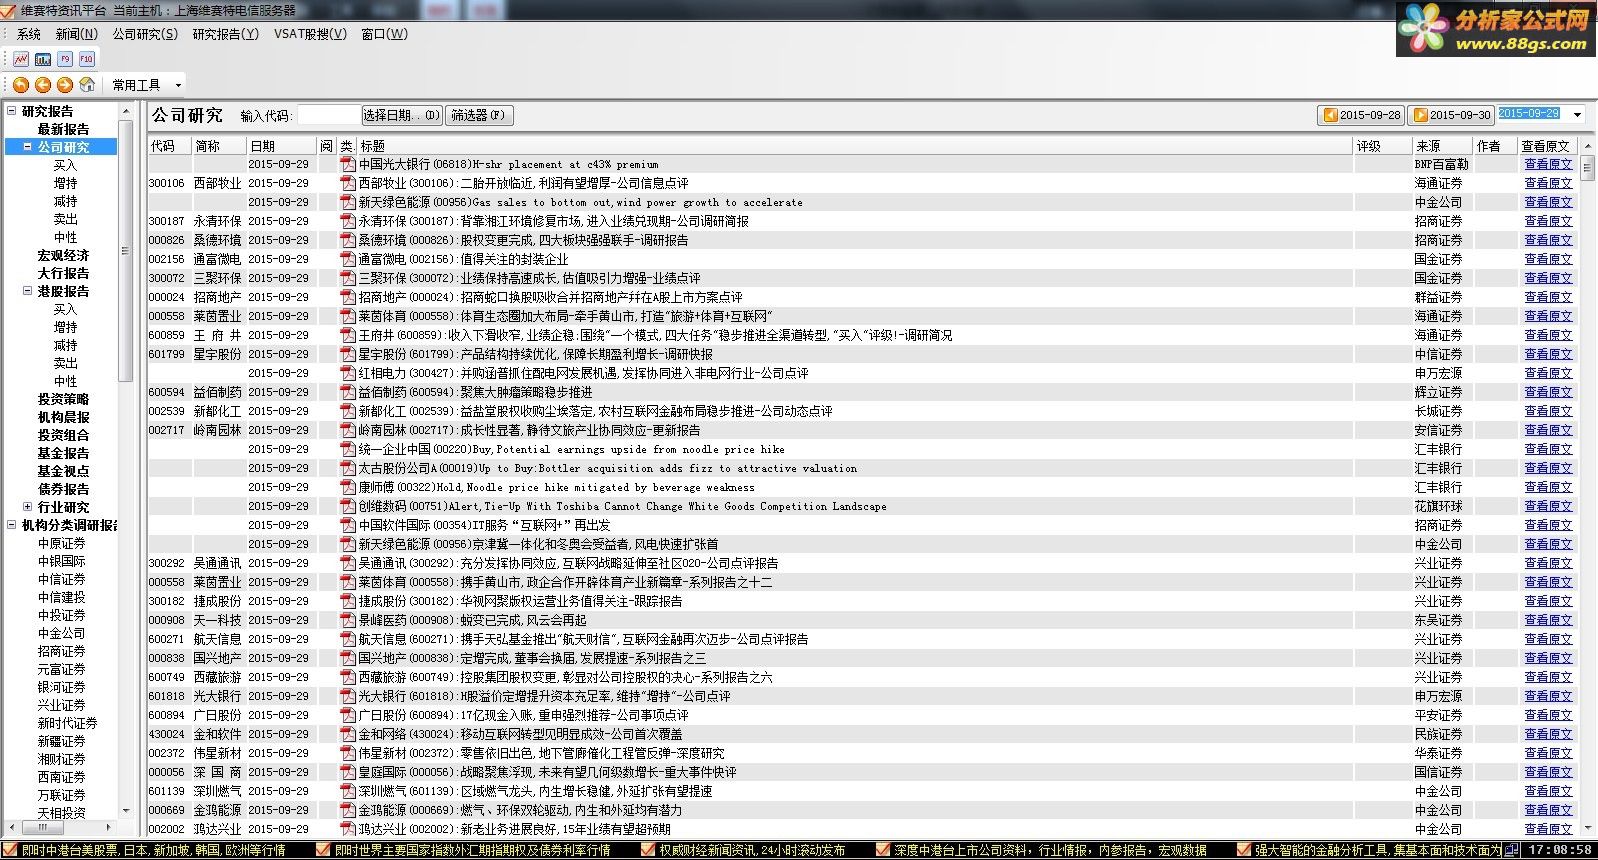Sort by the 日期 column header
This screenshot has height=860, width=1598.
[x=282, y=146]
